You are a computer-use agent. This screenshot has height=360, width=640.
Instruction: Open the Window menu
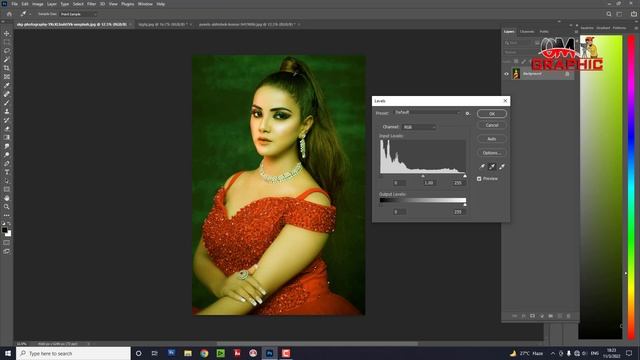[145, 4]
